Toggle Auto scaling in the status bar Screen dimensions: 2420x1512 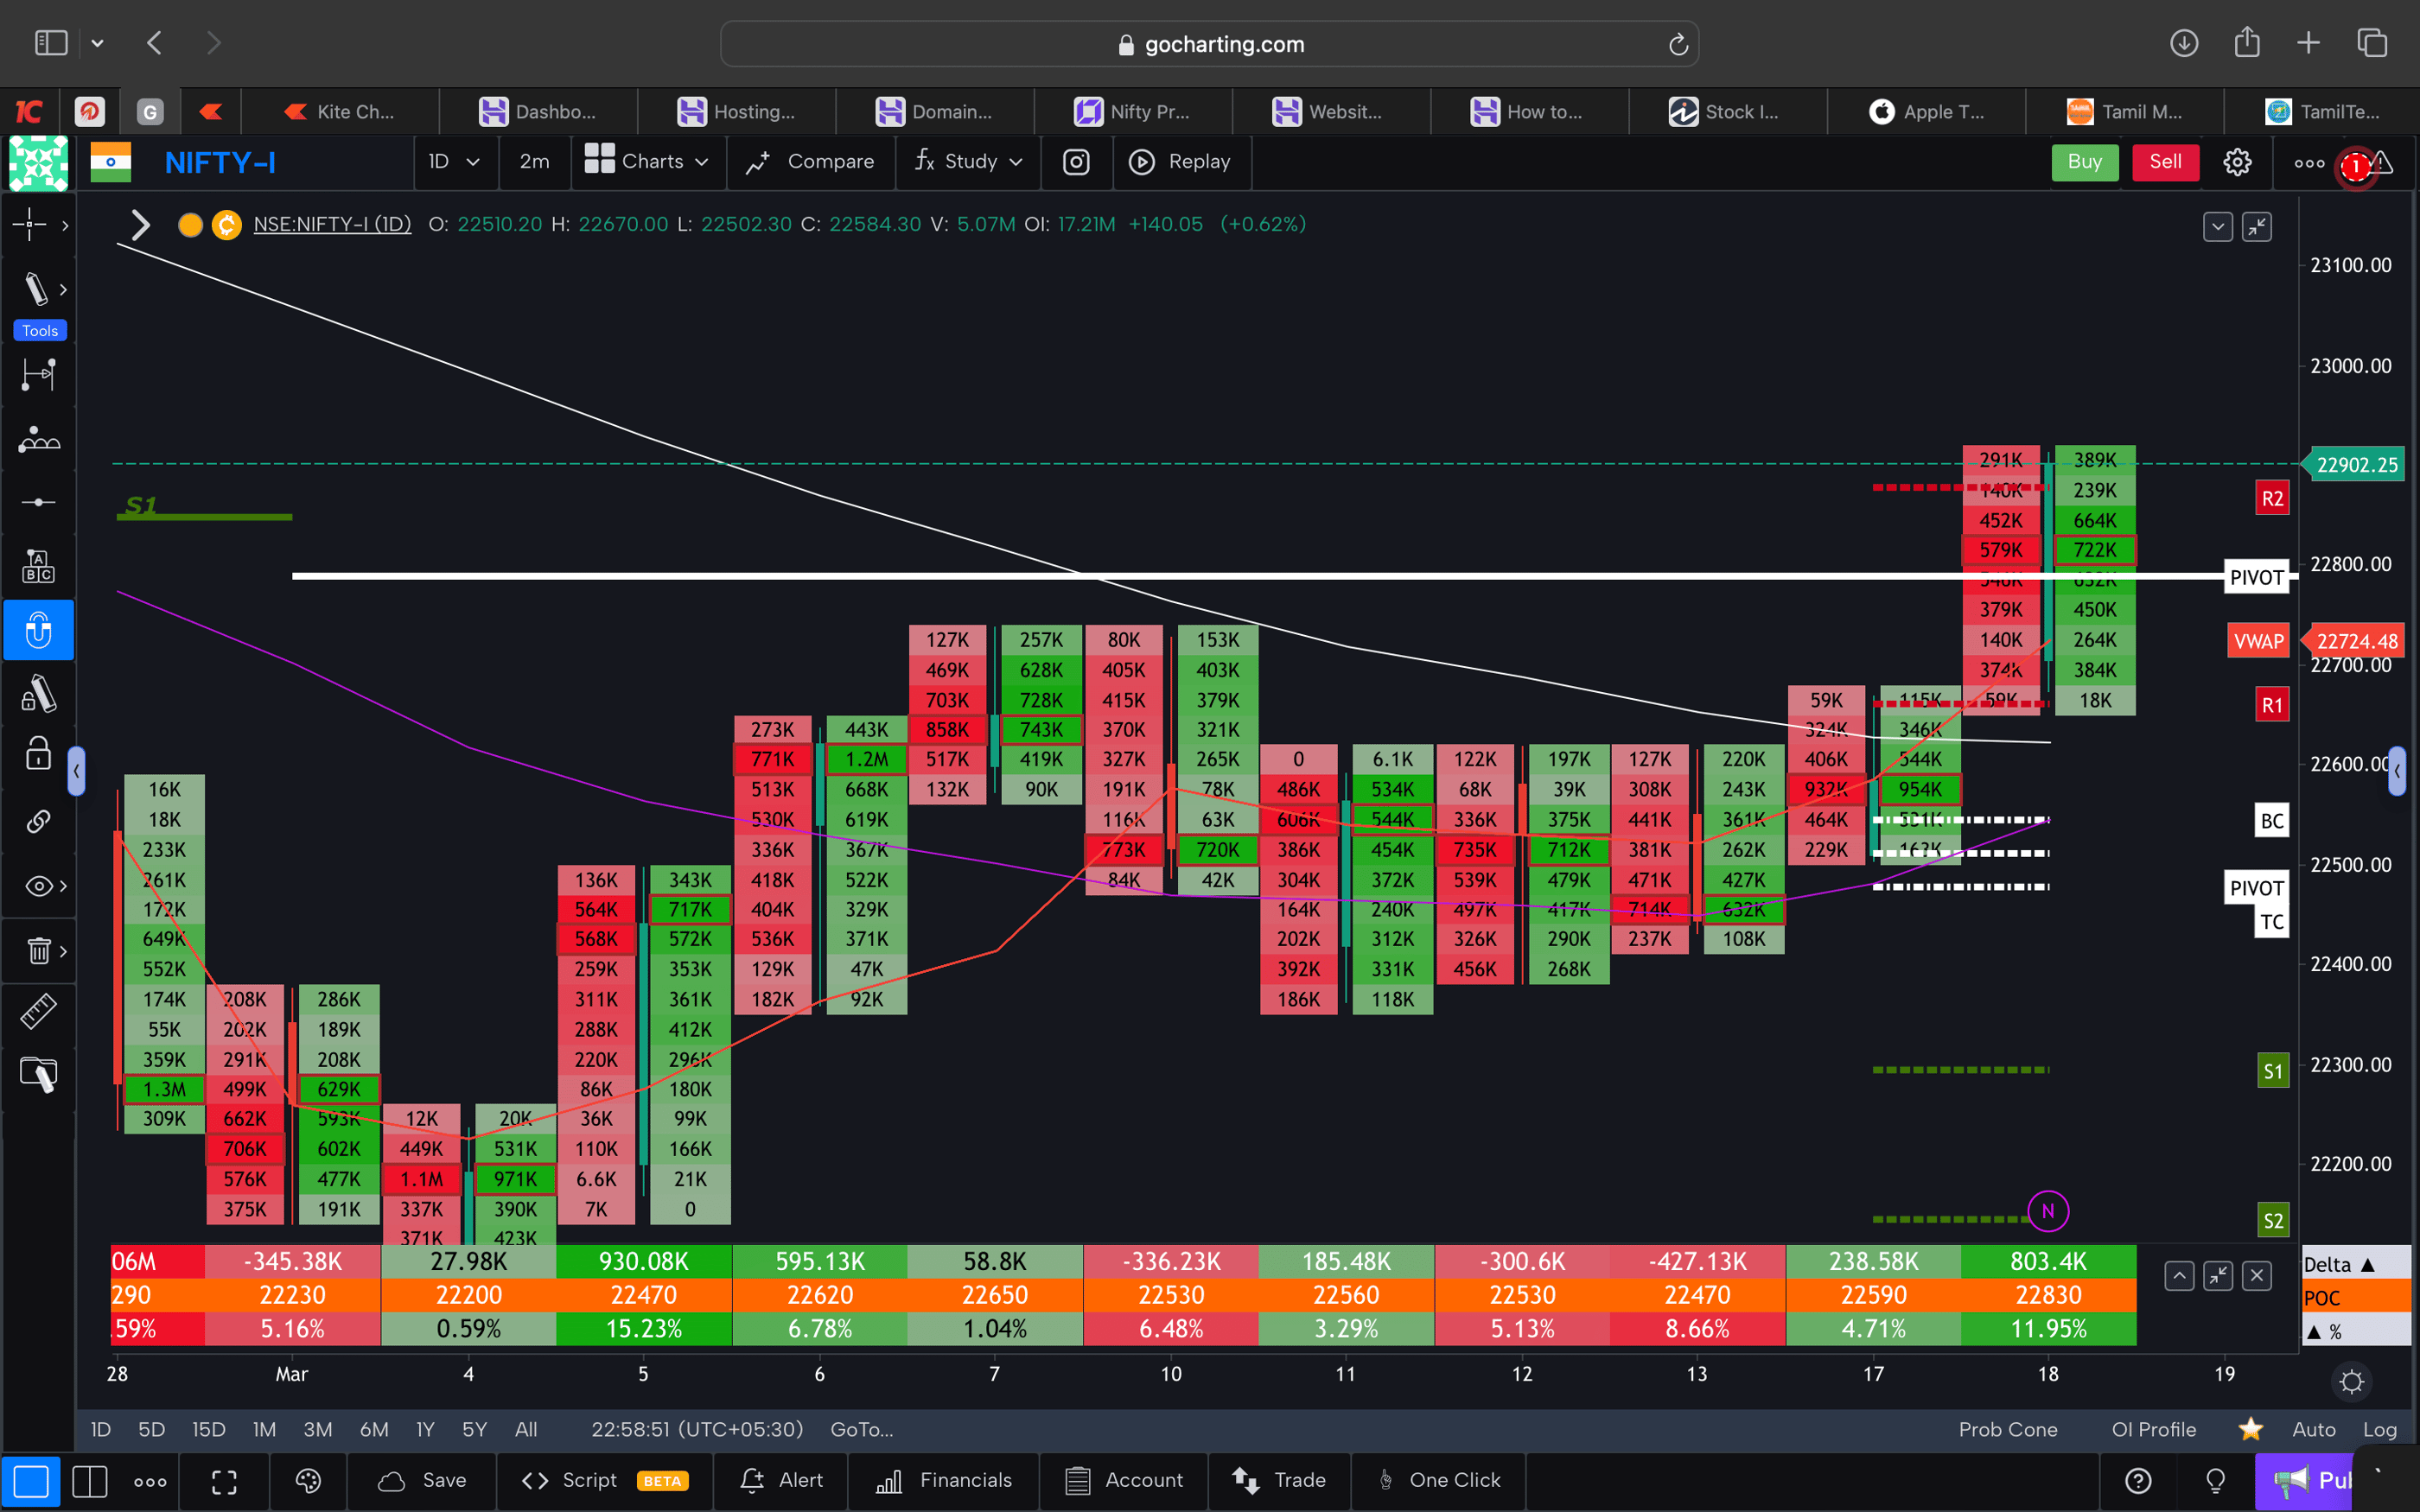tap(2315, 1429)
